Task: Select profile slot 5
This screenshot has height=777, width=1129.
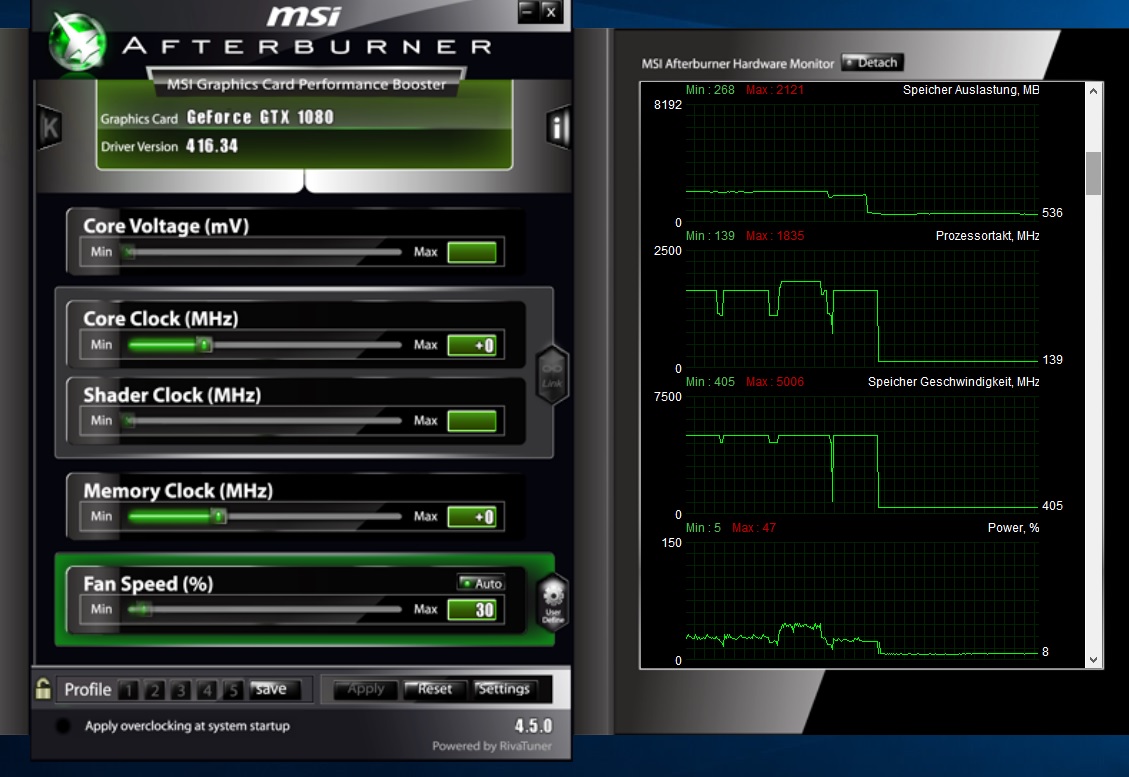Action: pos(233,690)
